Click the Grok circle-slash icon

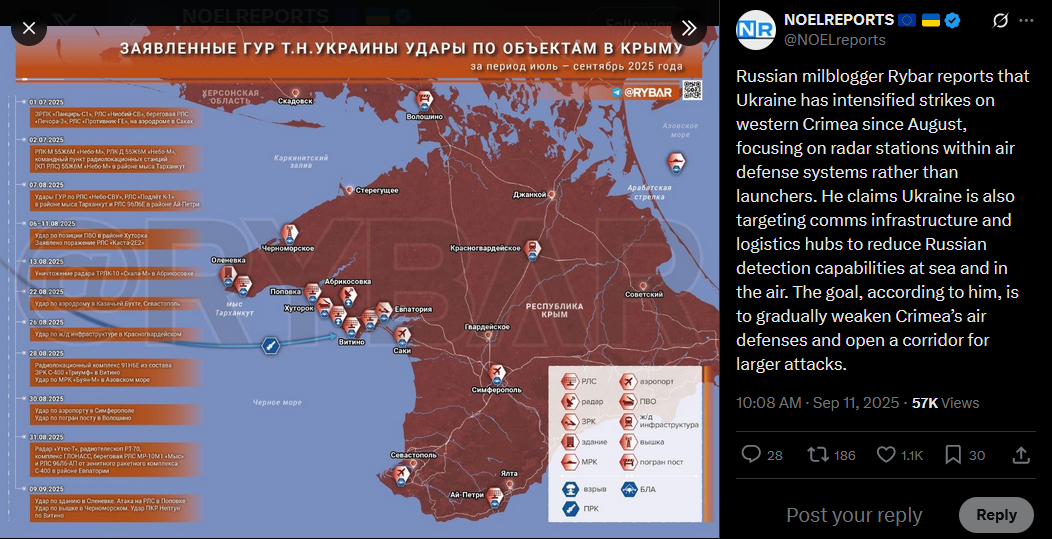coord(999,21)
